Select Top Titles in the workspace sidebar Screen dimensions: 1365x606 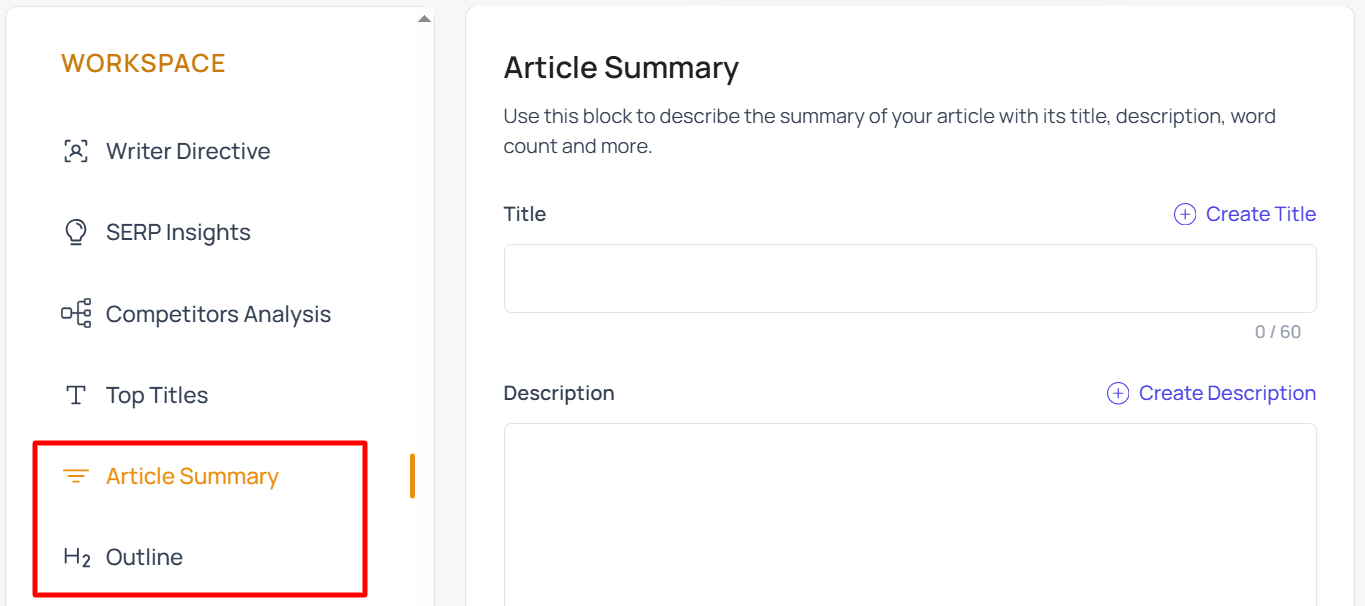pyautogui.click(x=157, y=395)
